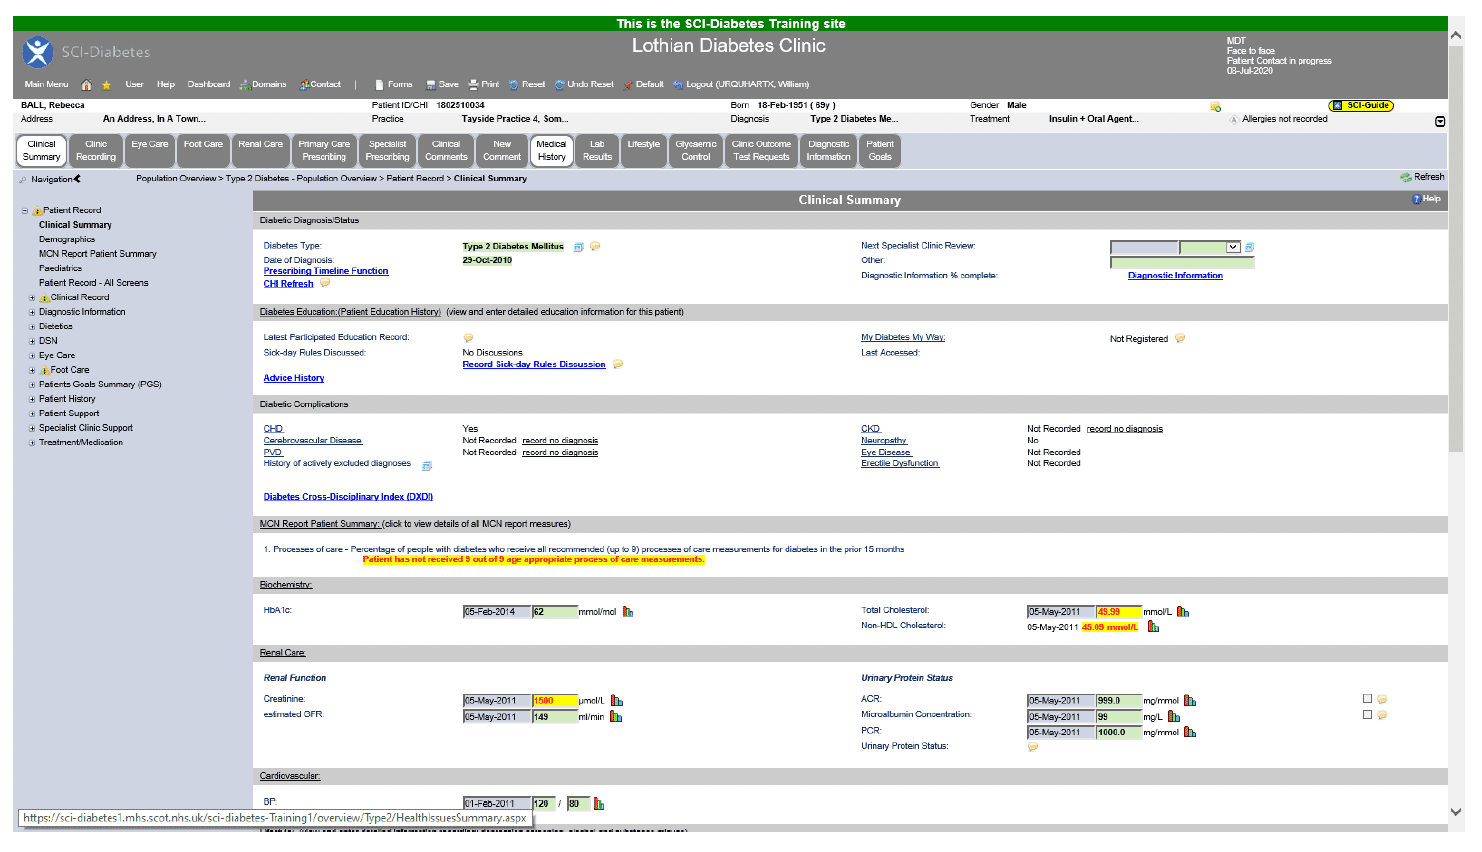Click My Diabetes My Way comment bubble
Viewport: 1482px width, 852px height.
[1180, 339]
